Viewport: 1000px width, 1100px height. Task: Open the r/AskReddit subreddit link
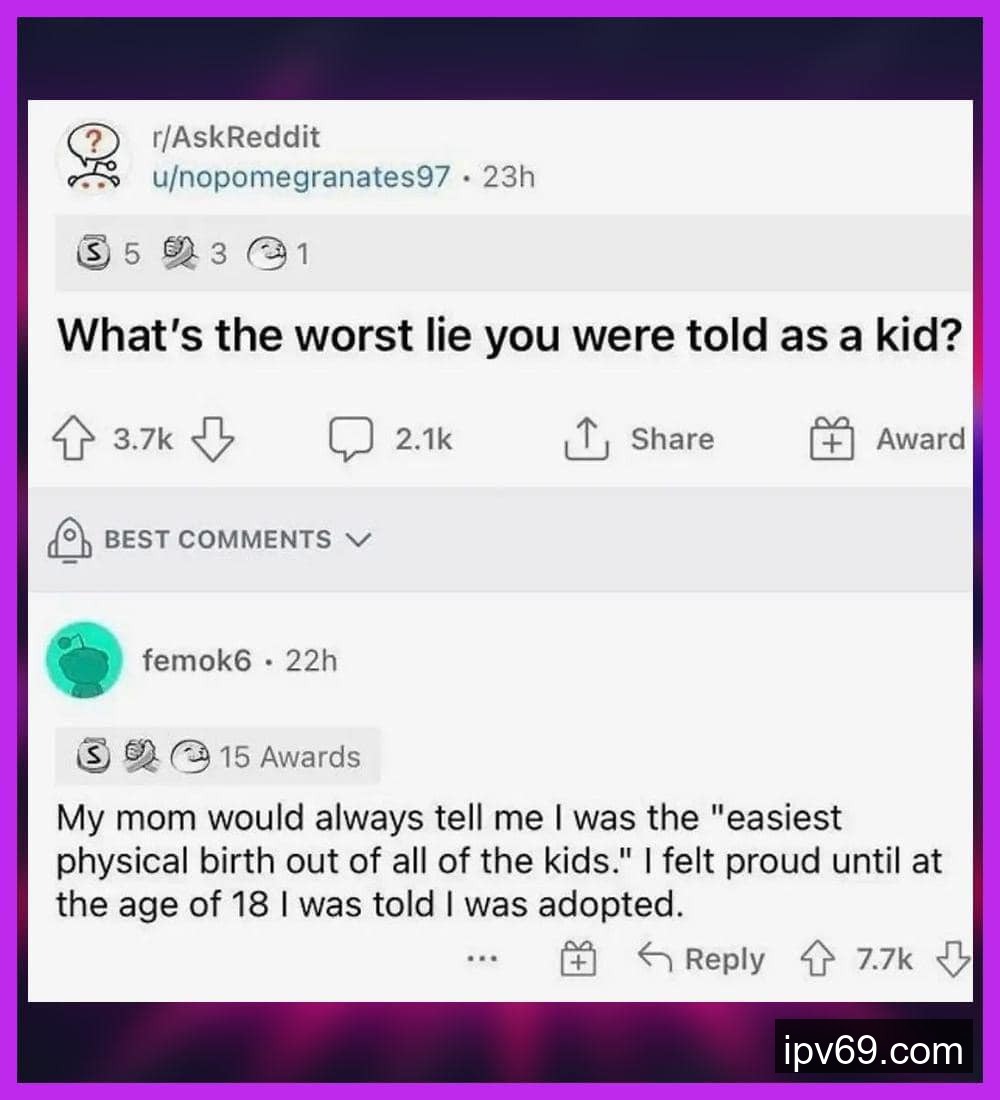[x=236, y=137]
